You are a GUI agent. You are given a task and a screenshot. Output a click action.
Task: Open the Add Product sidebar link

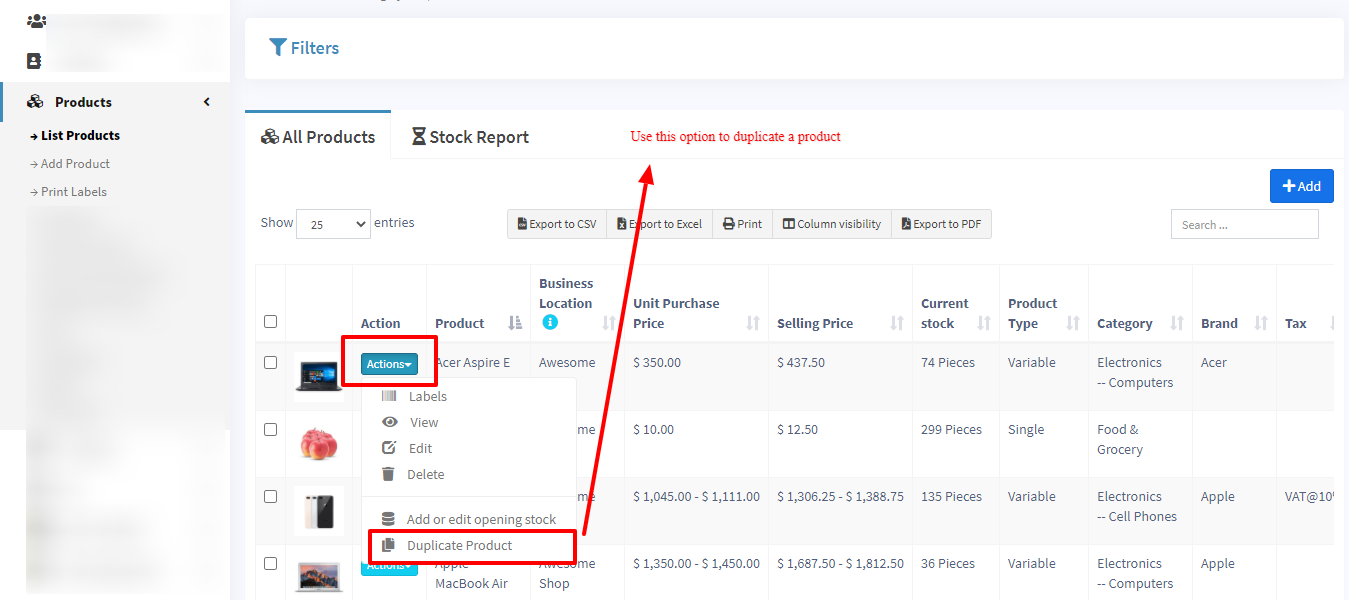pyautogui.click(x=75, y=164)
